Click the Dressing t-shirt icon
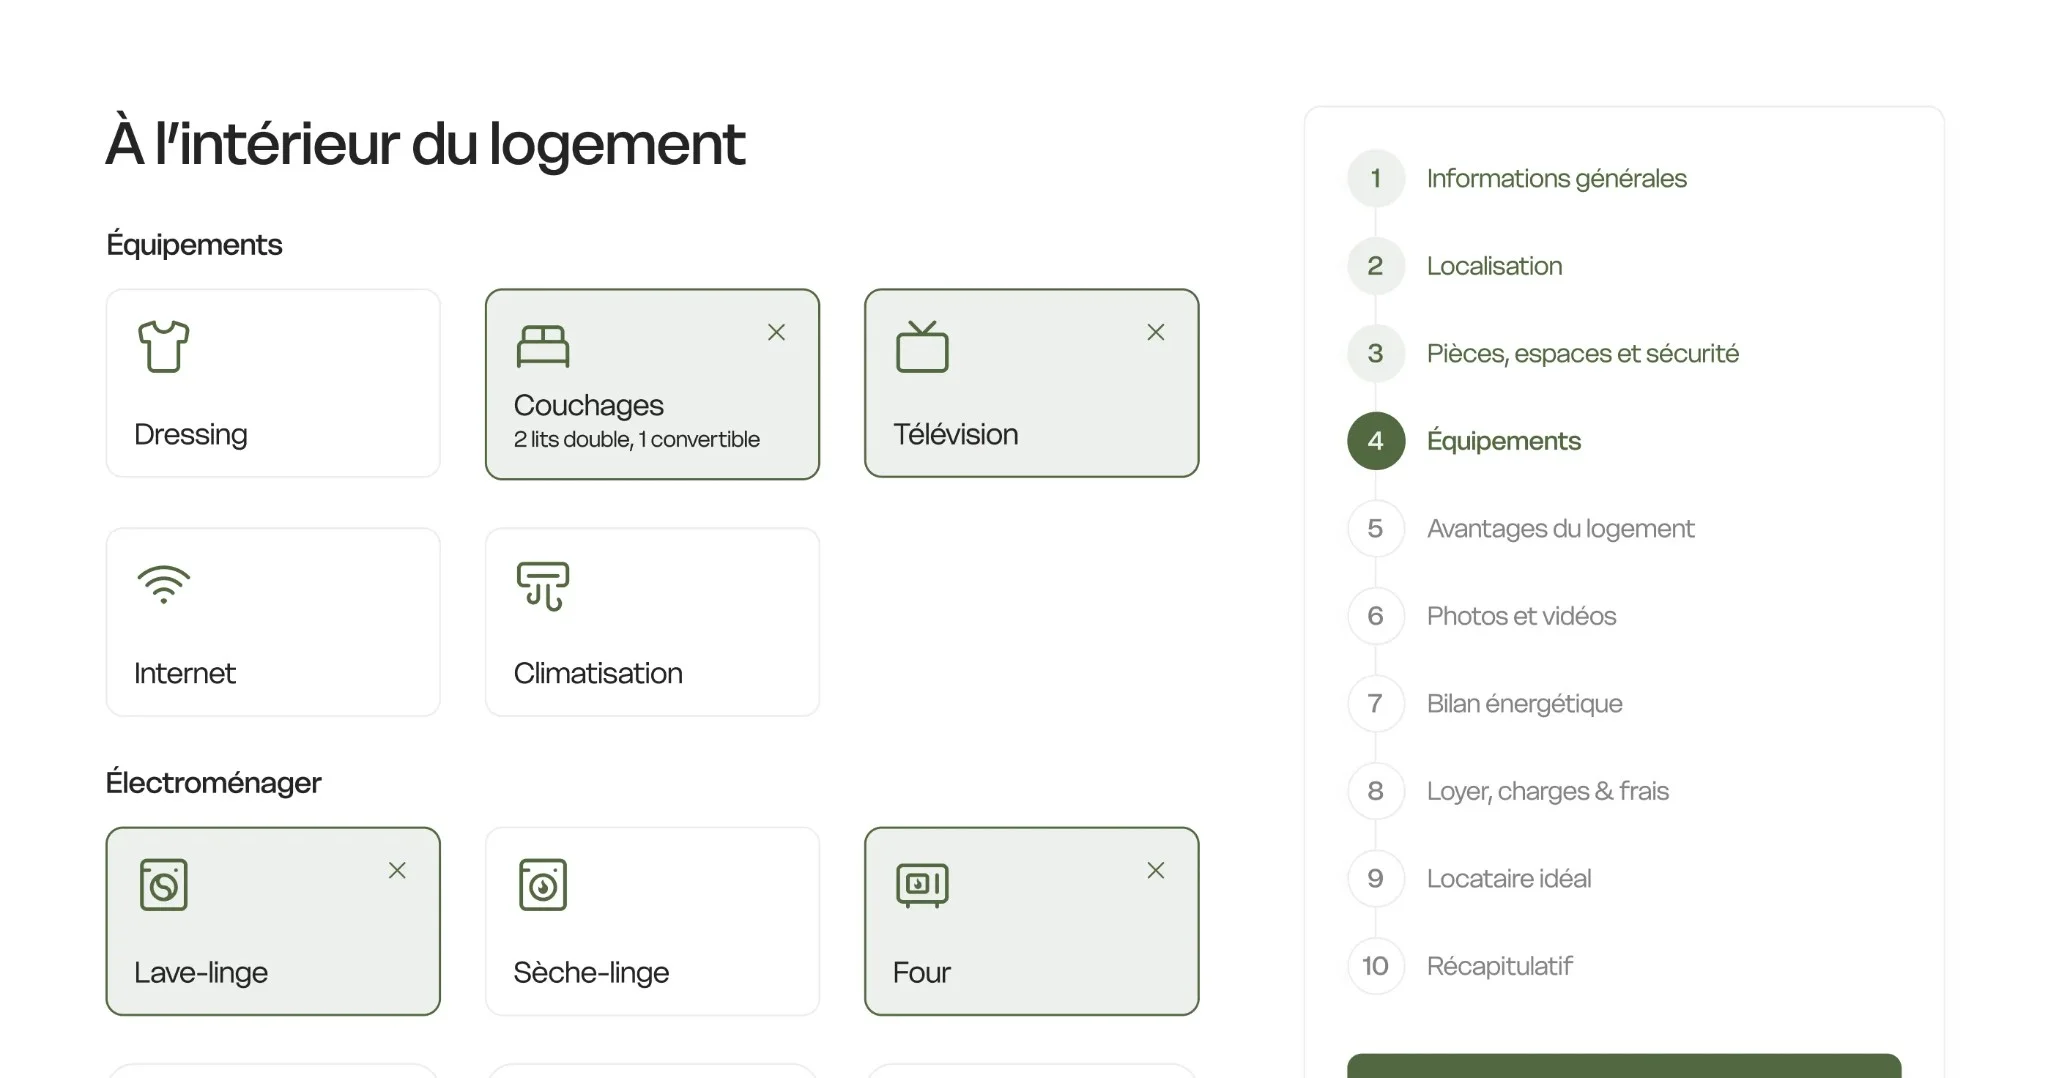Screen dimensions: 2048x1078 click(163, 347)
